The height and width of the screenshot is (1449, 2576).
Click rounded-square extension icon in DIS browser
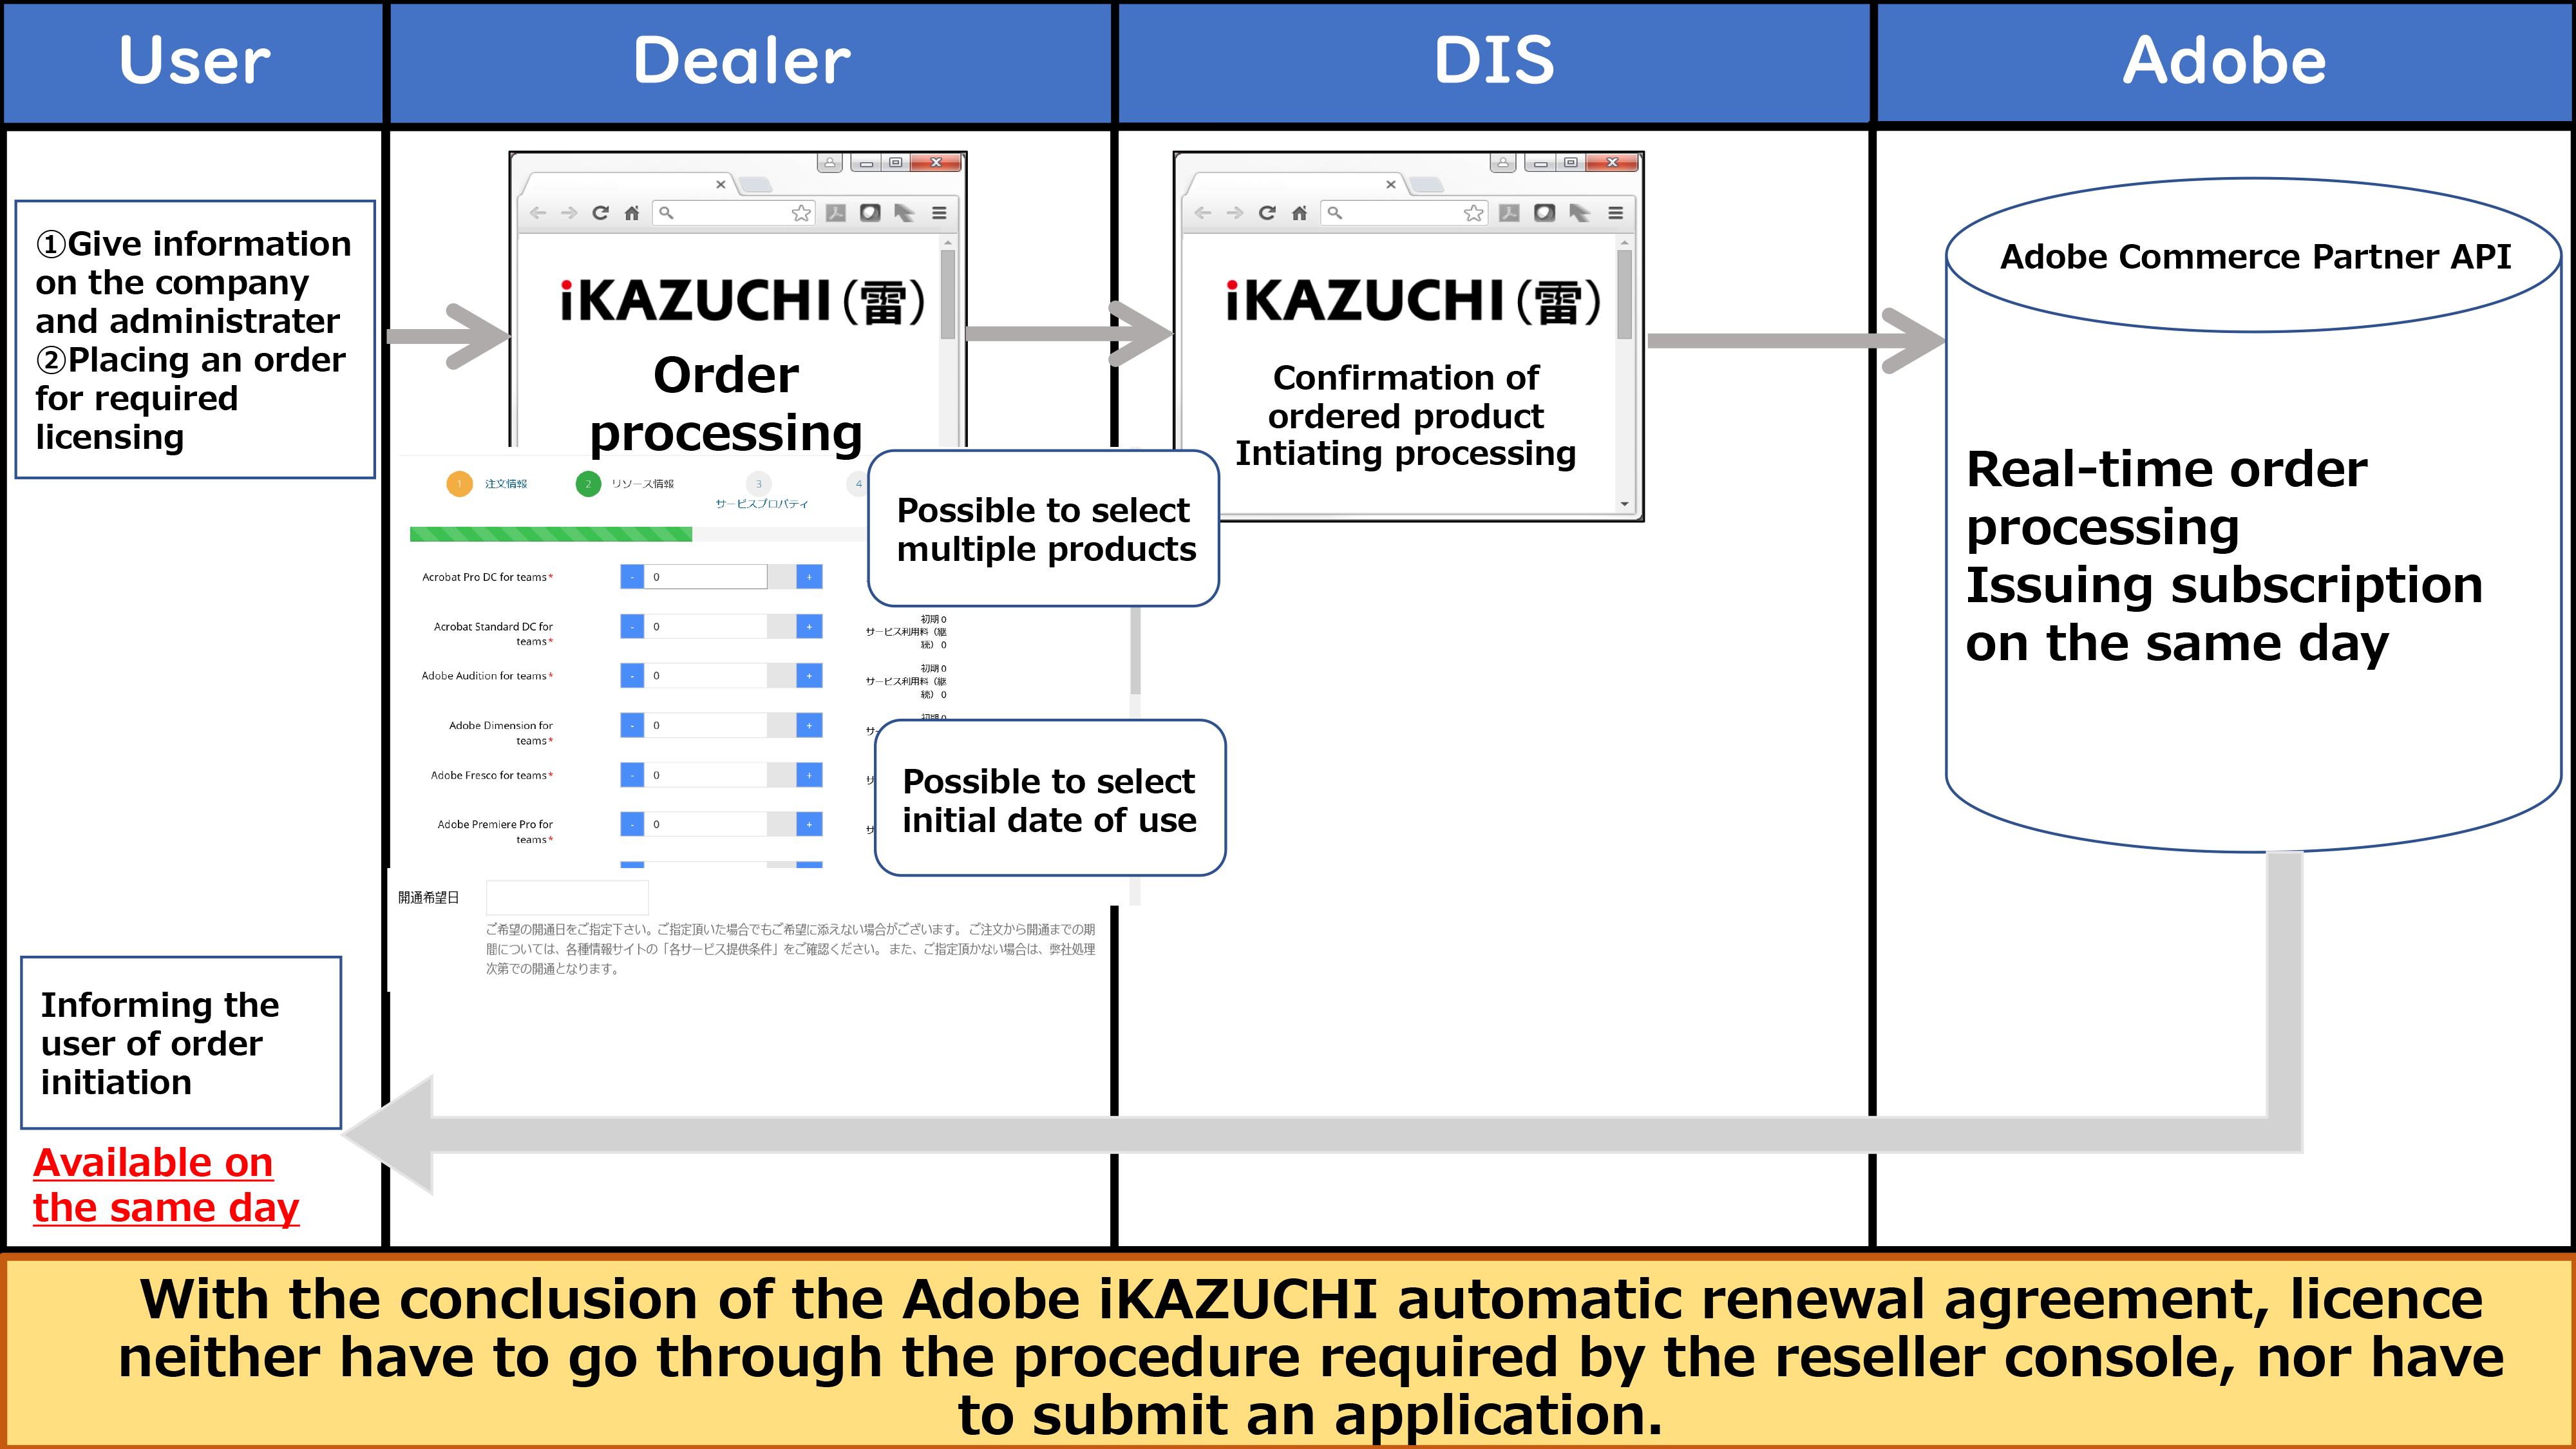click(x=1545, y=213)
